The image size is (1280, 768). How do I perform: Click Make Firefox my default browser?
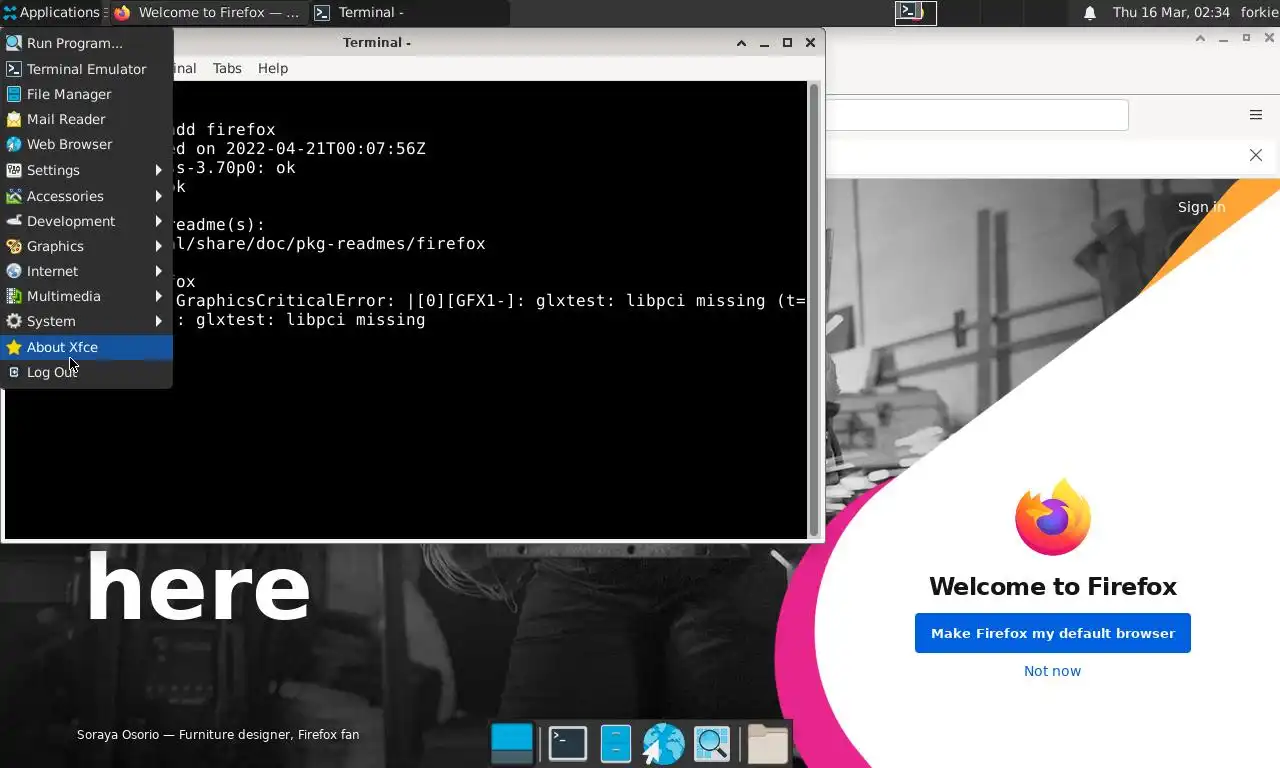coord(1052,633)
